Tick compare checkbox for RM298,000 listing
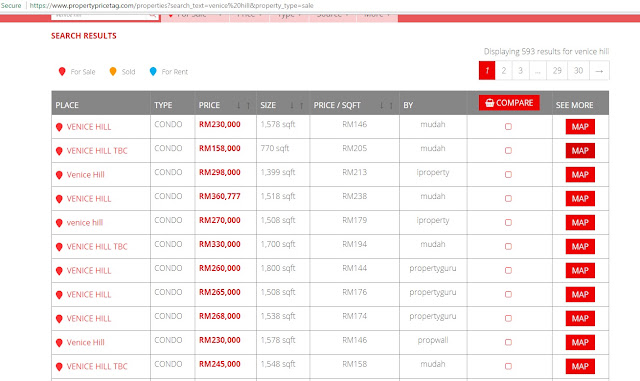This screenshot has height=381, width=640. point(508,175)
